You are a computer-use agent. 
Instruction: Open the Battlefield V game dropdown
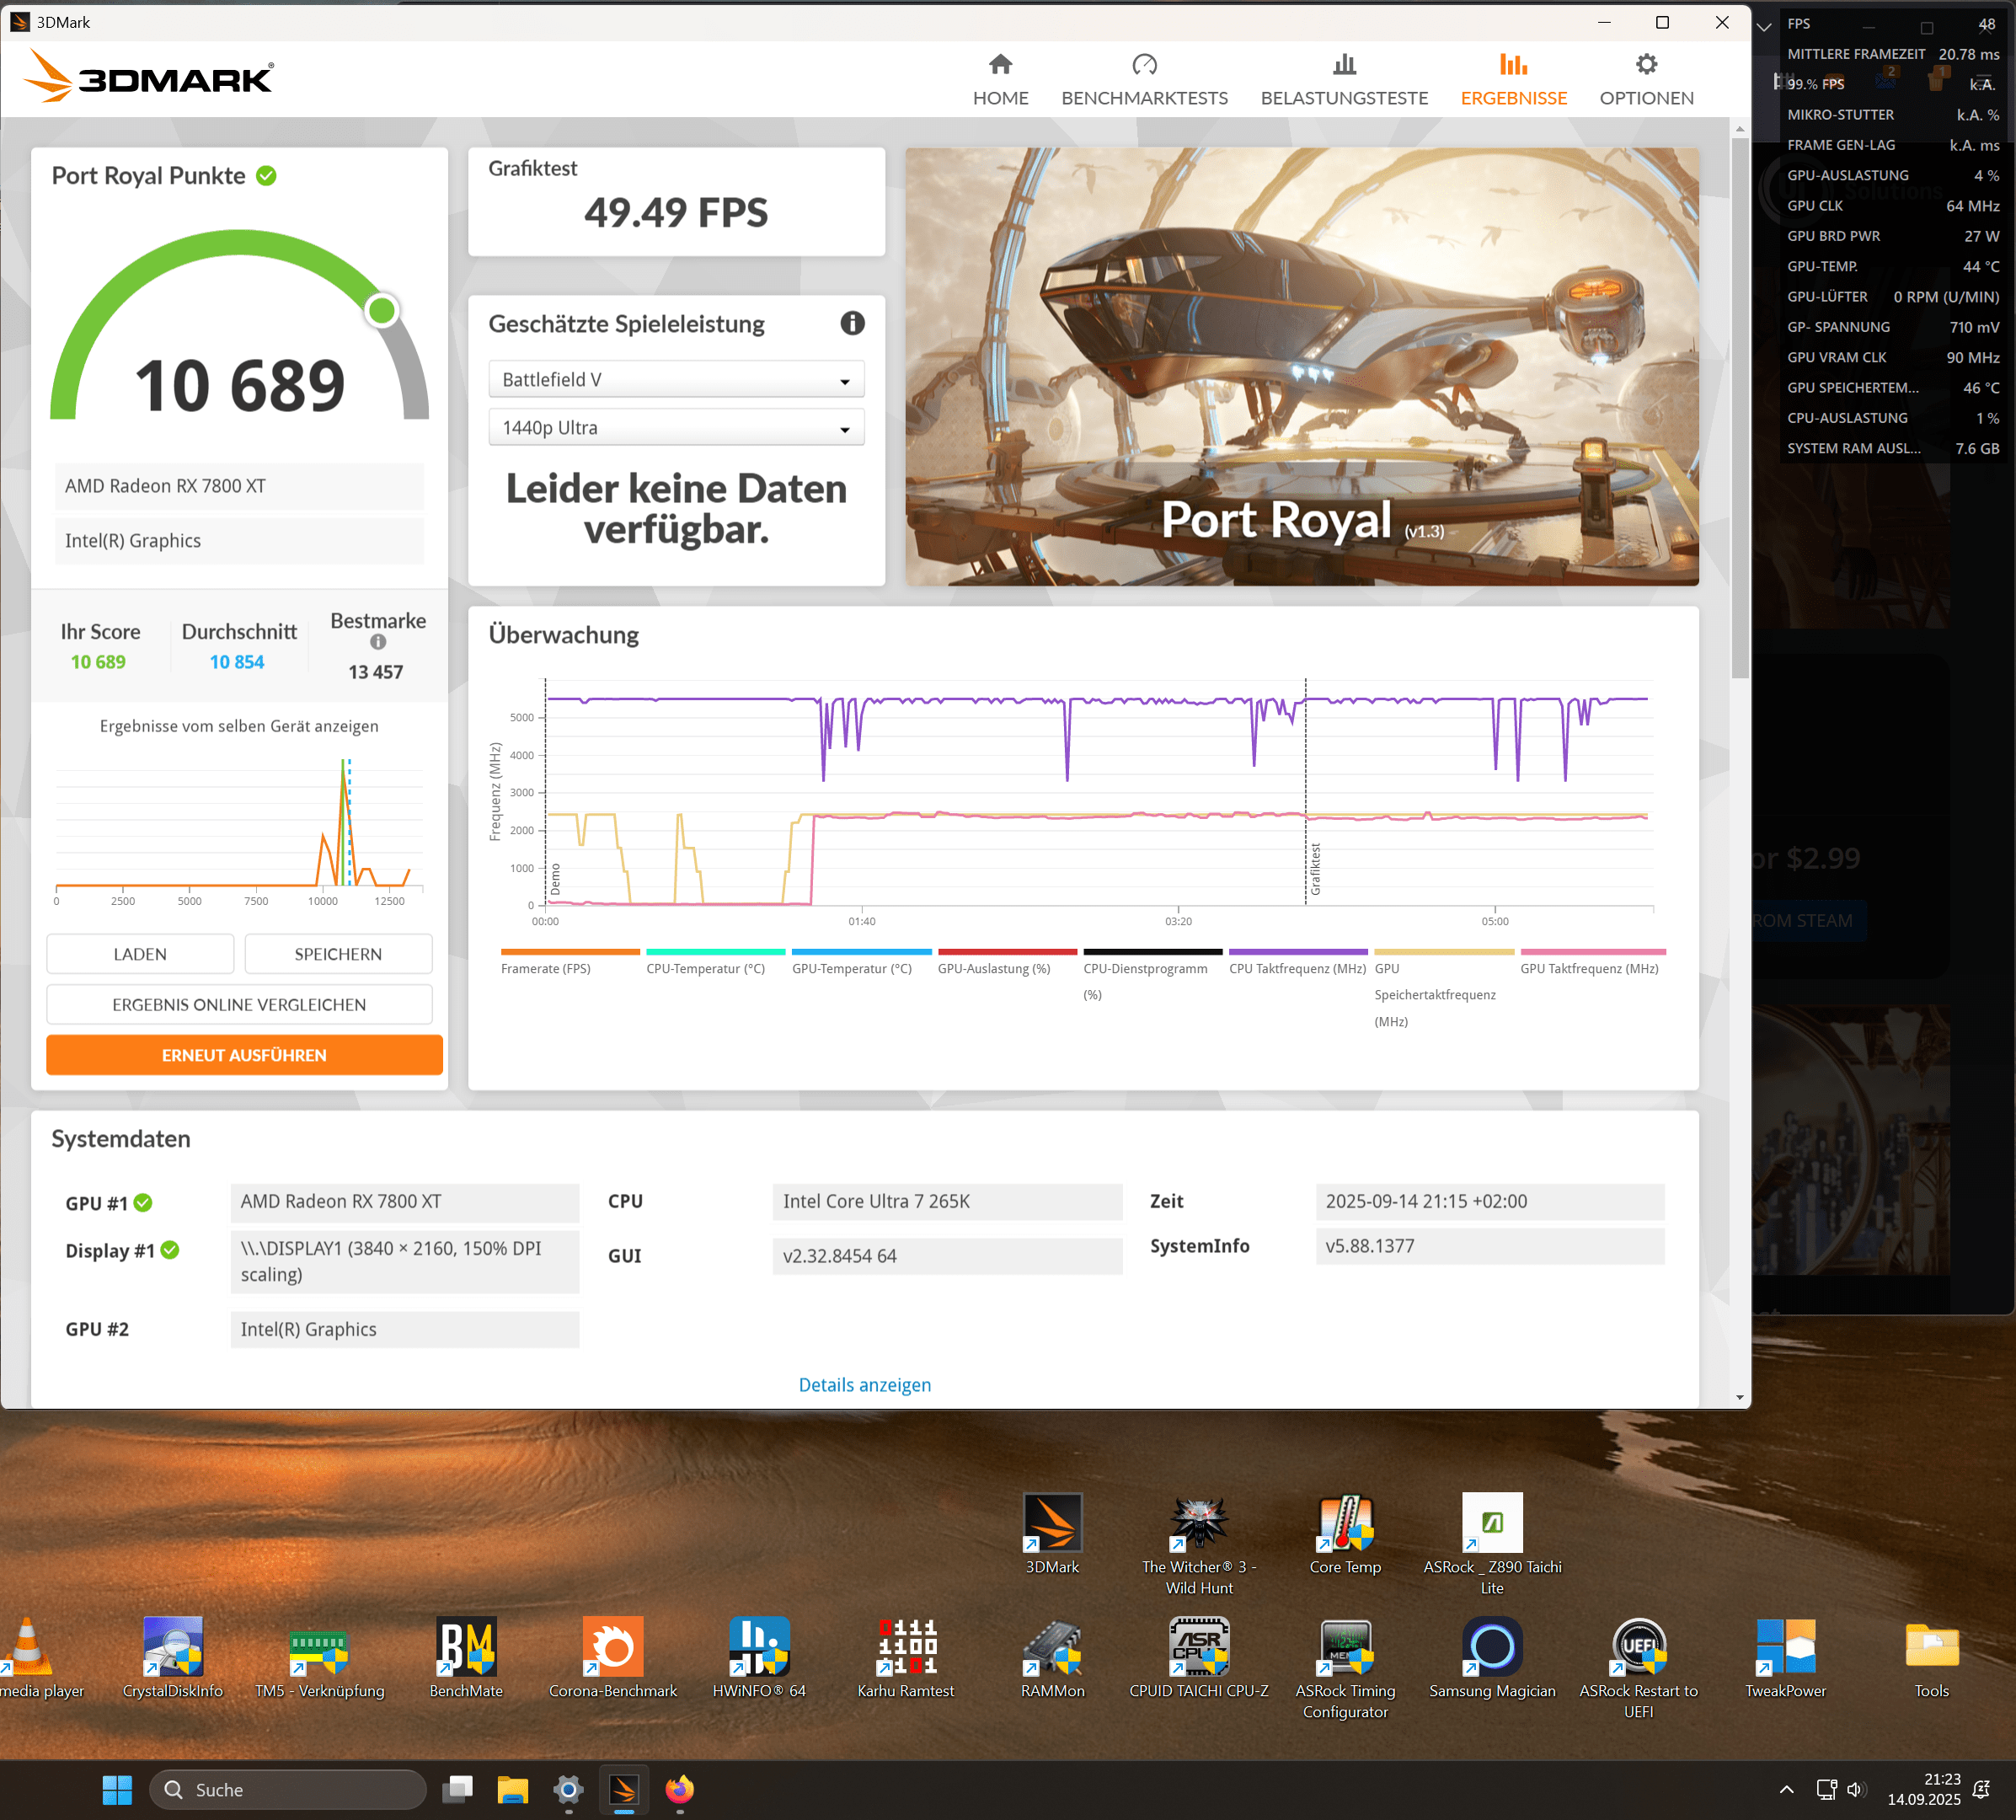click(x=676, y=380)
